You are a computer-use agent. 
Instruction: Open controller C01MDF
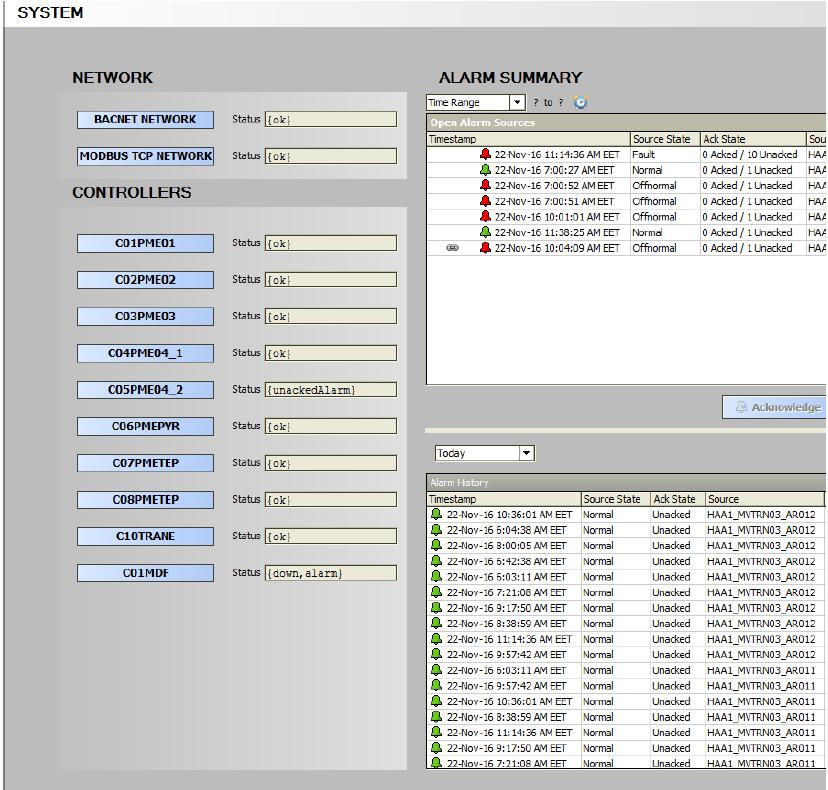145,573
